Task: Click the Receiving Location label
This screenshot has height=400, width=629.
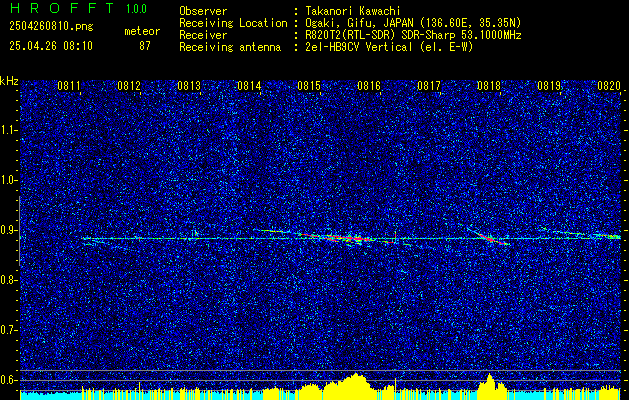Action: click(233, 23)
